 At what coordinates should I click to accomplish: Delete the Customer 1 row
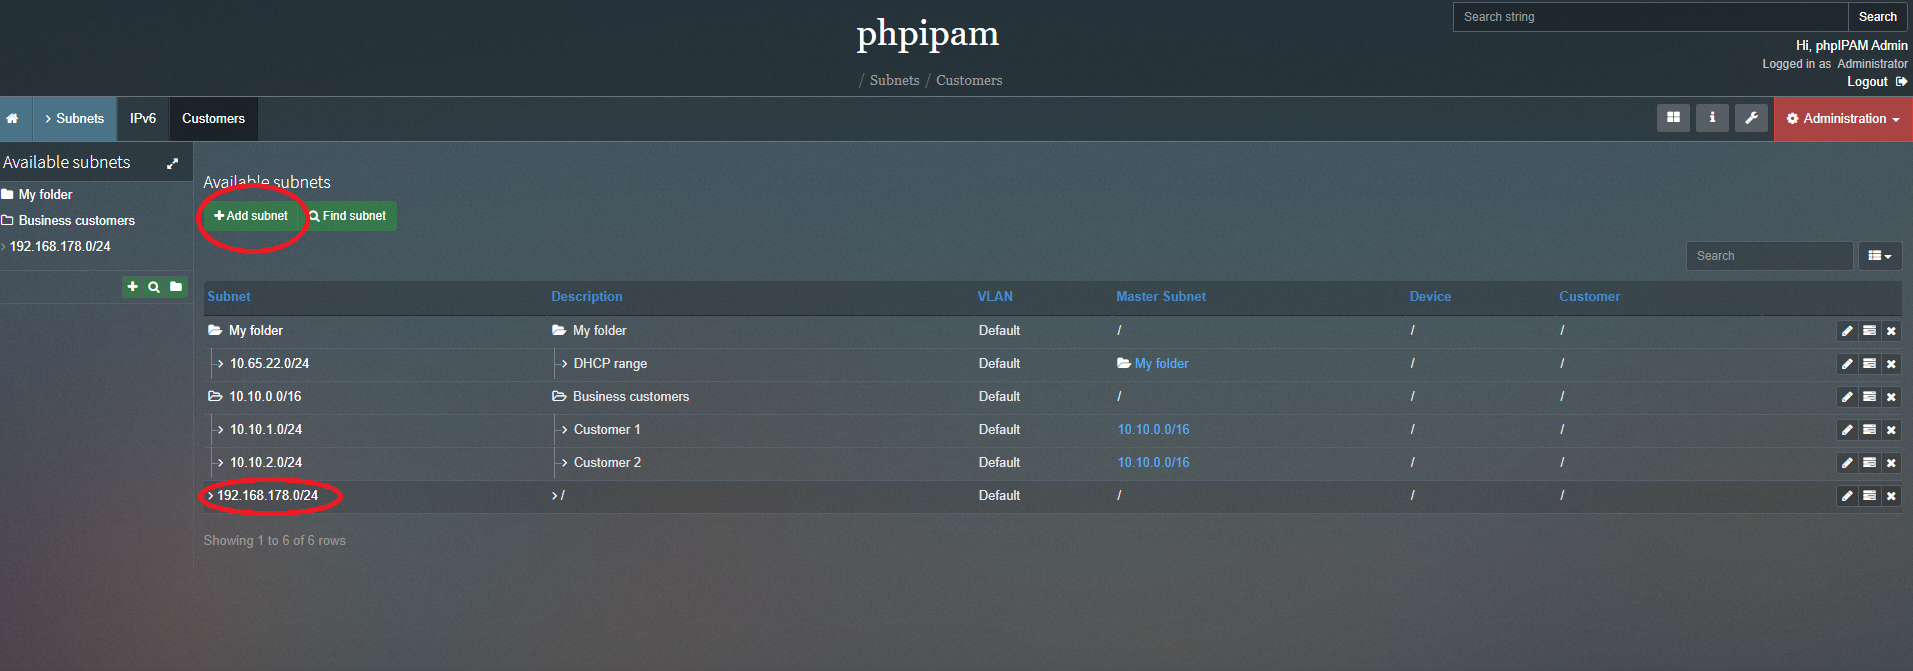click(1891, 430)
